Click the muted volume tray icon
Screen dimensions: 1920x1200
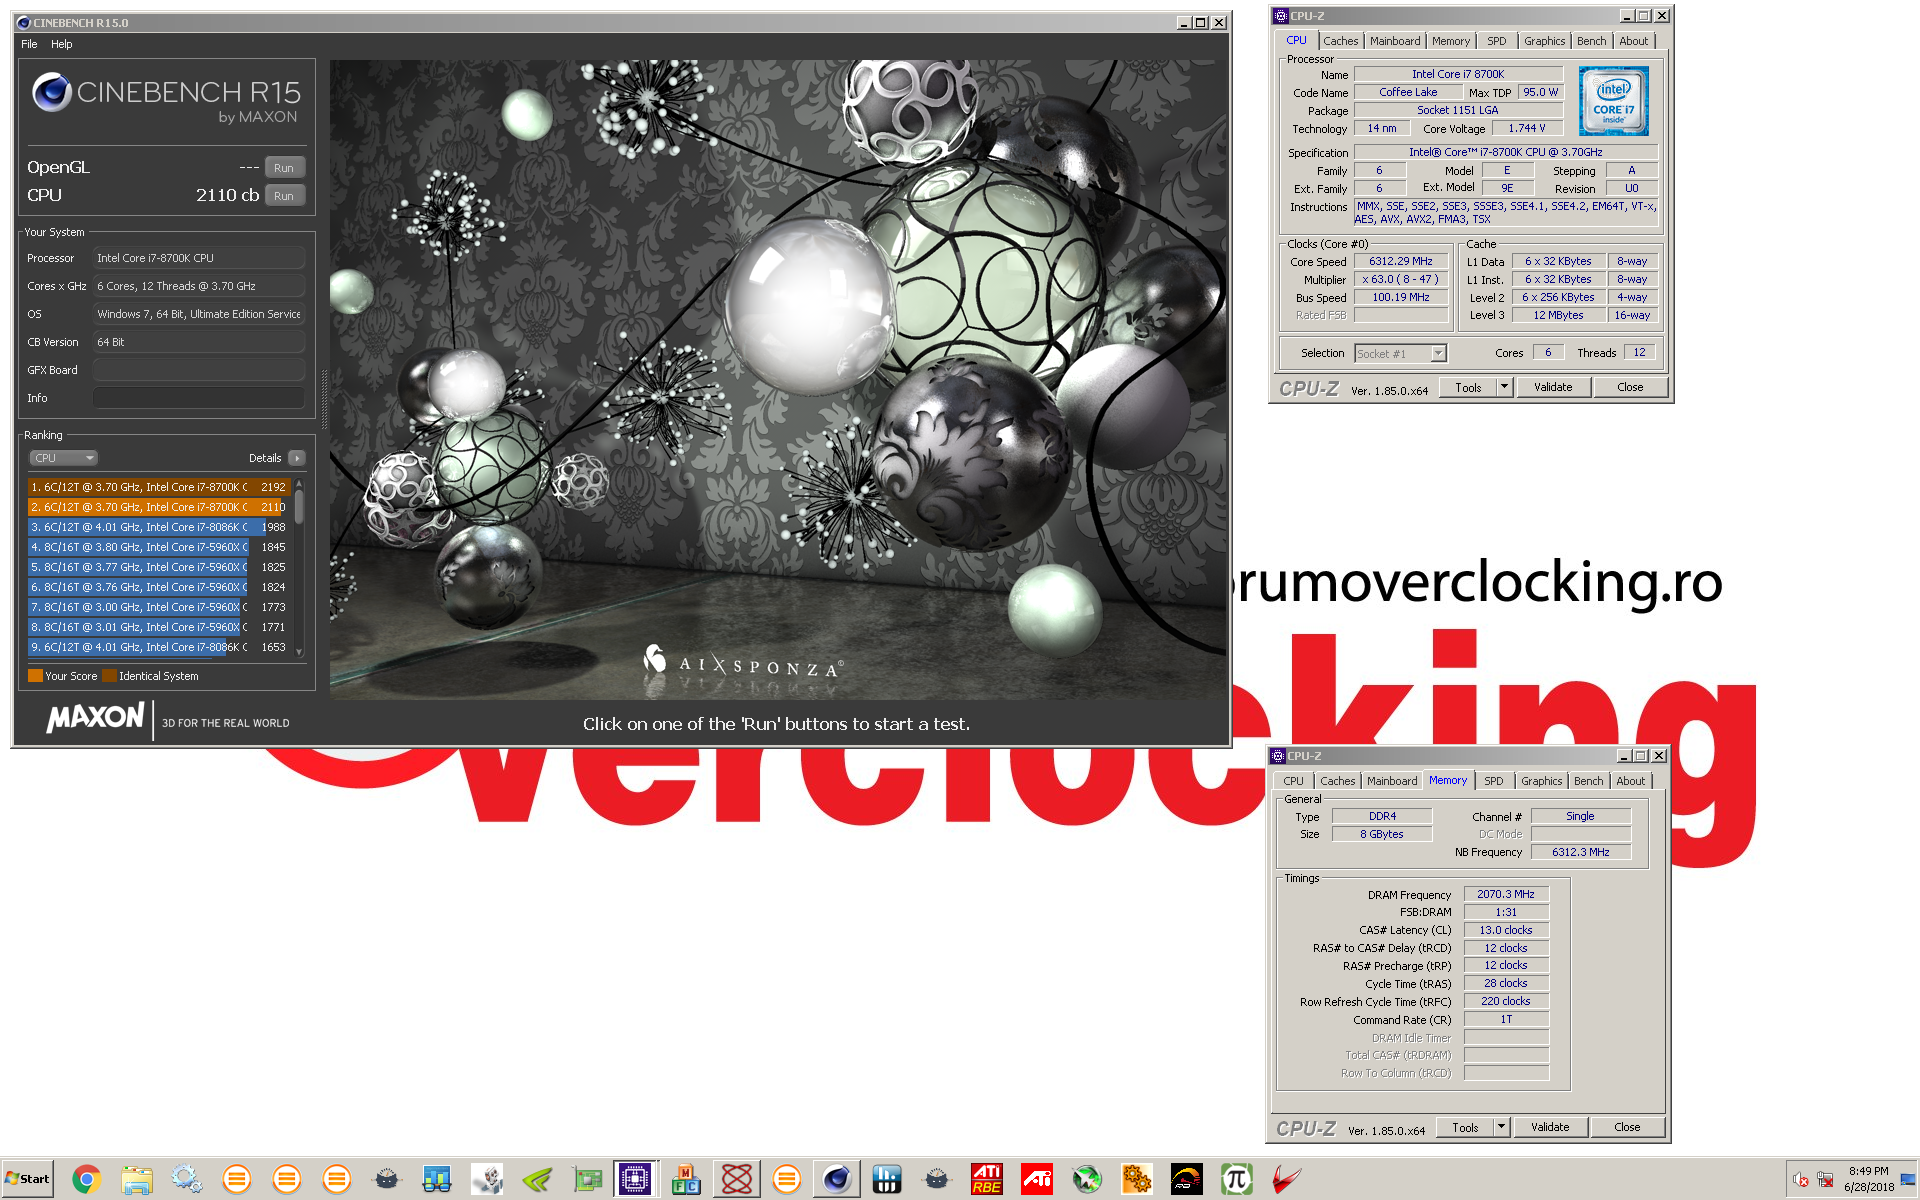click(1800, 1180)
